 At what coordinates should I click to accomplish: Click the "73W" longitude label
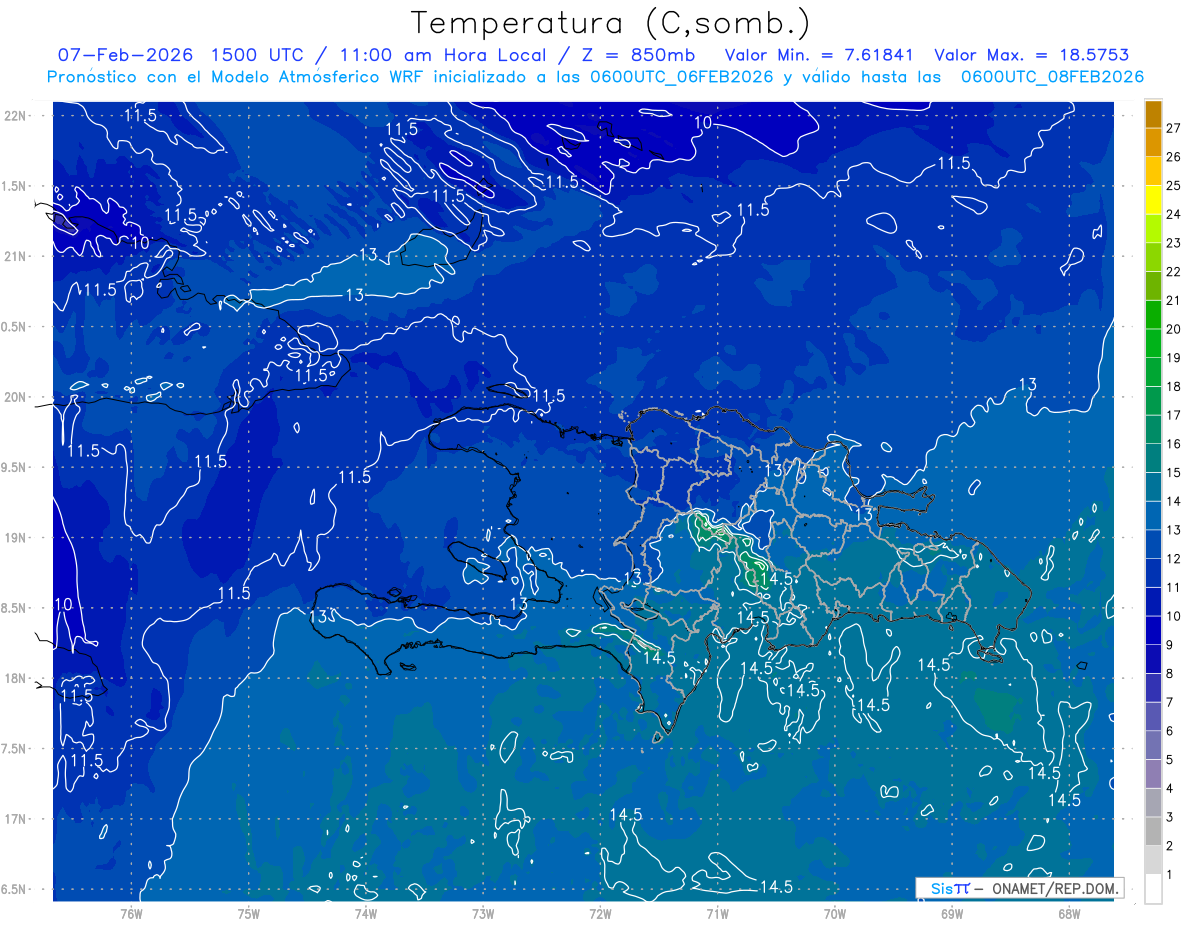click(483, 914)
